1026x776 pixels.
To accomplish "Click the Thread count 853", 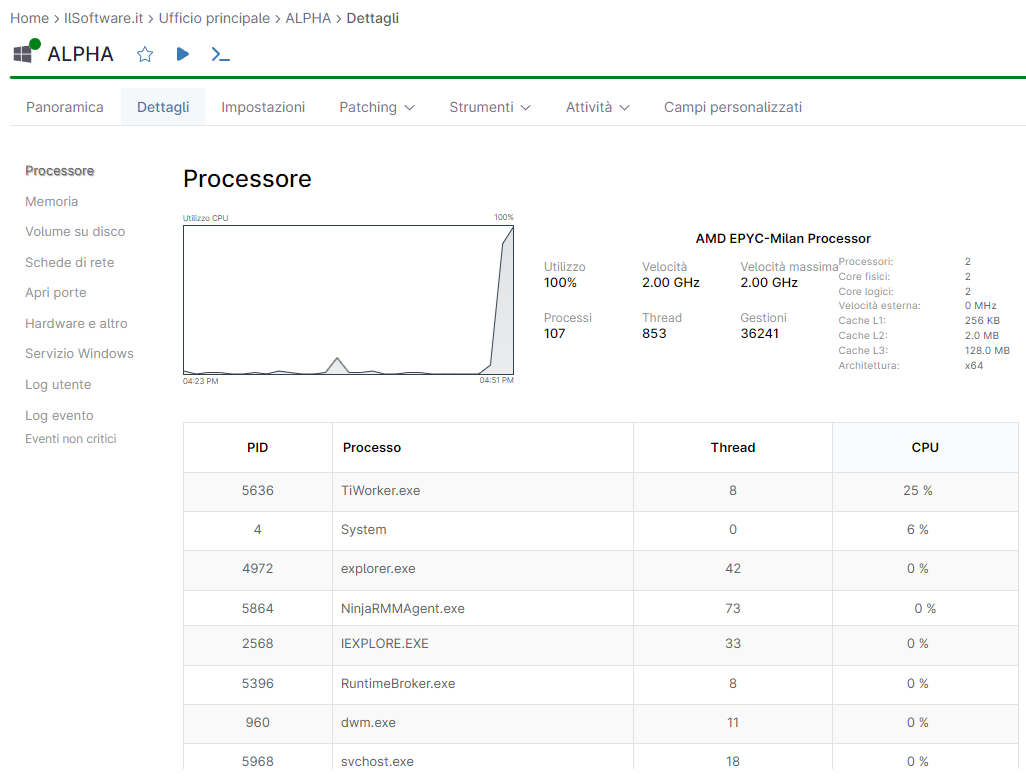I will point(654,334).
